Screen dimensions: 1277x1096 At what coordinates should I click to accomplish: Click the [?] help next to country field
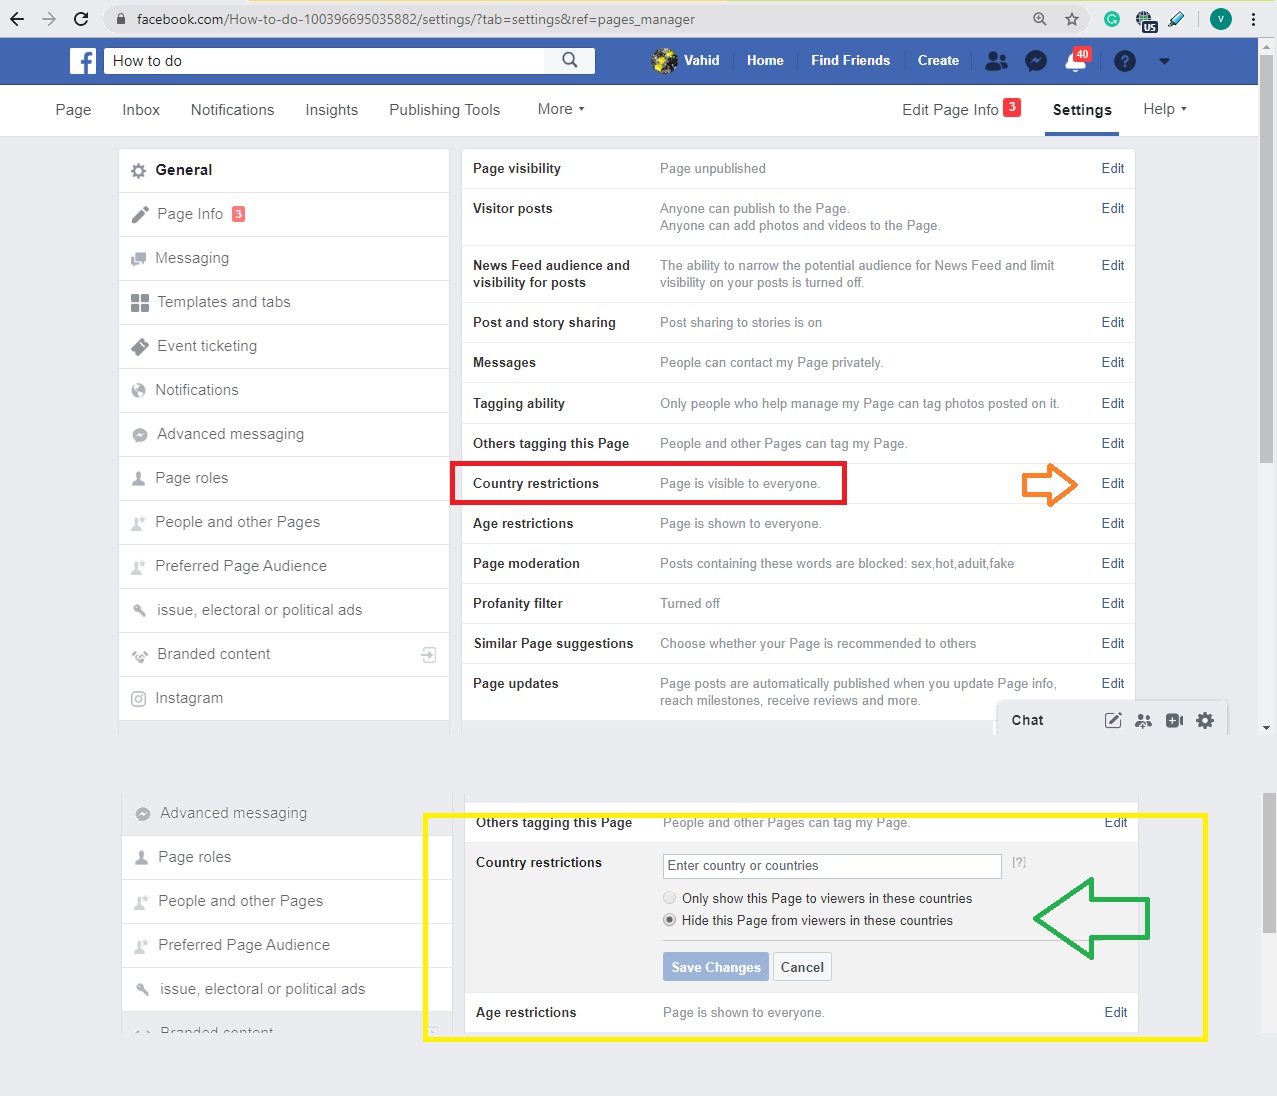tap(1018, 862)
